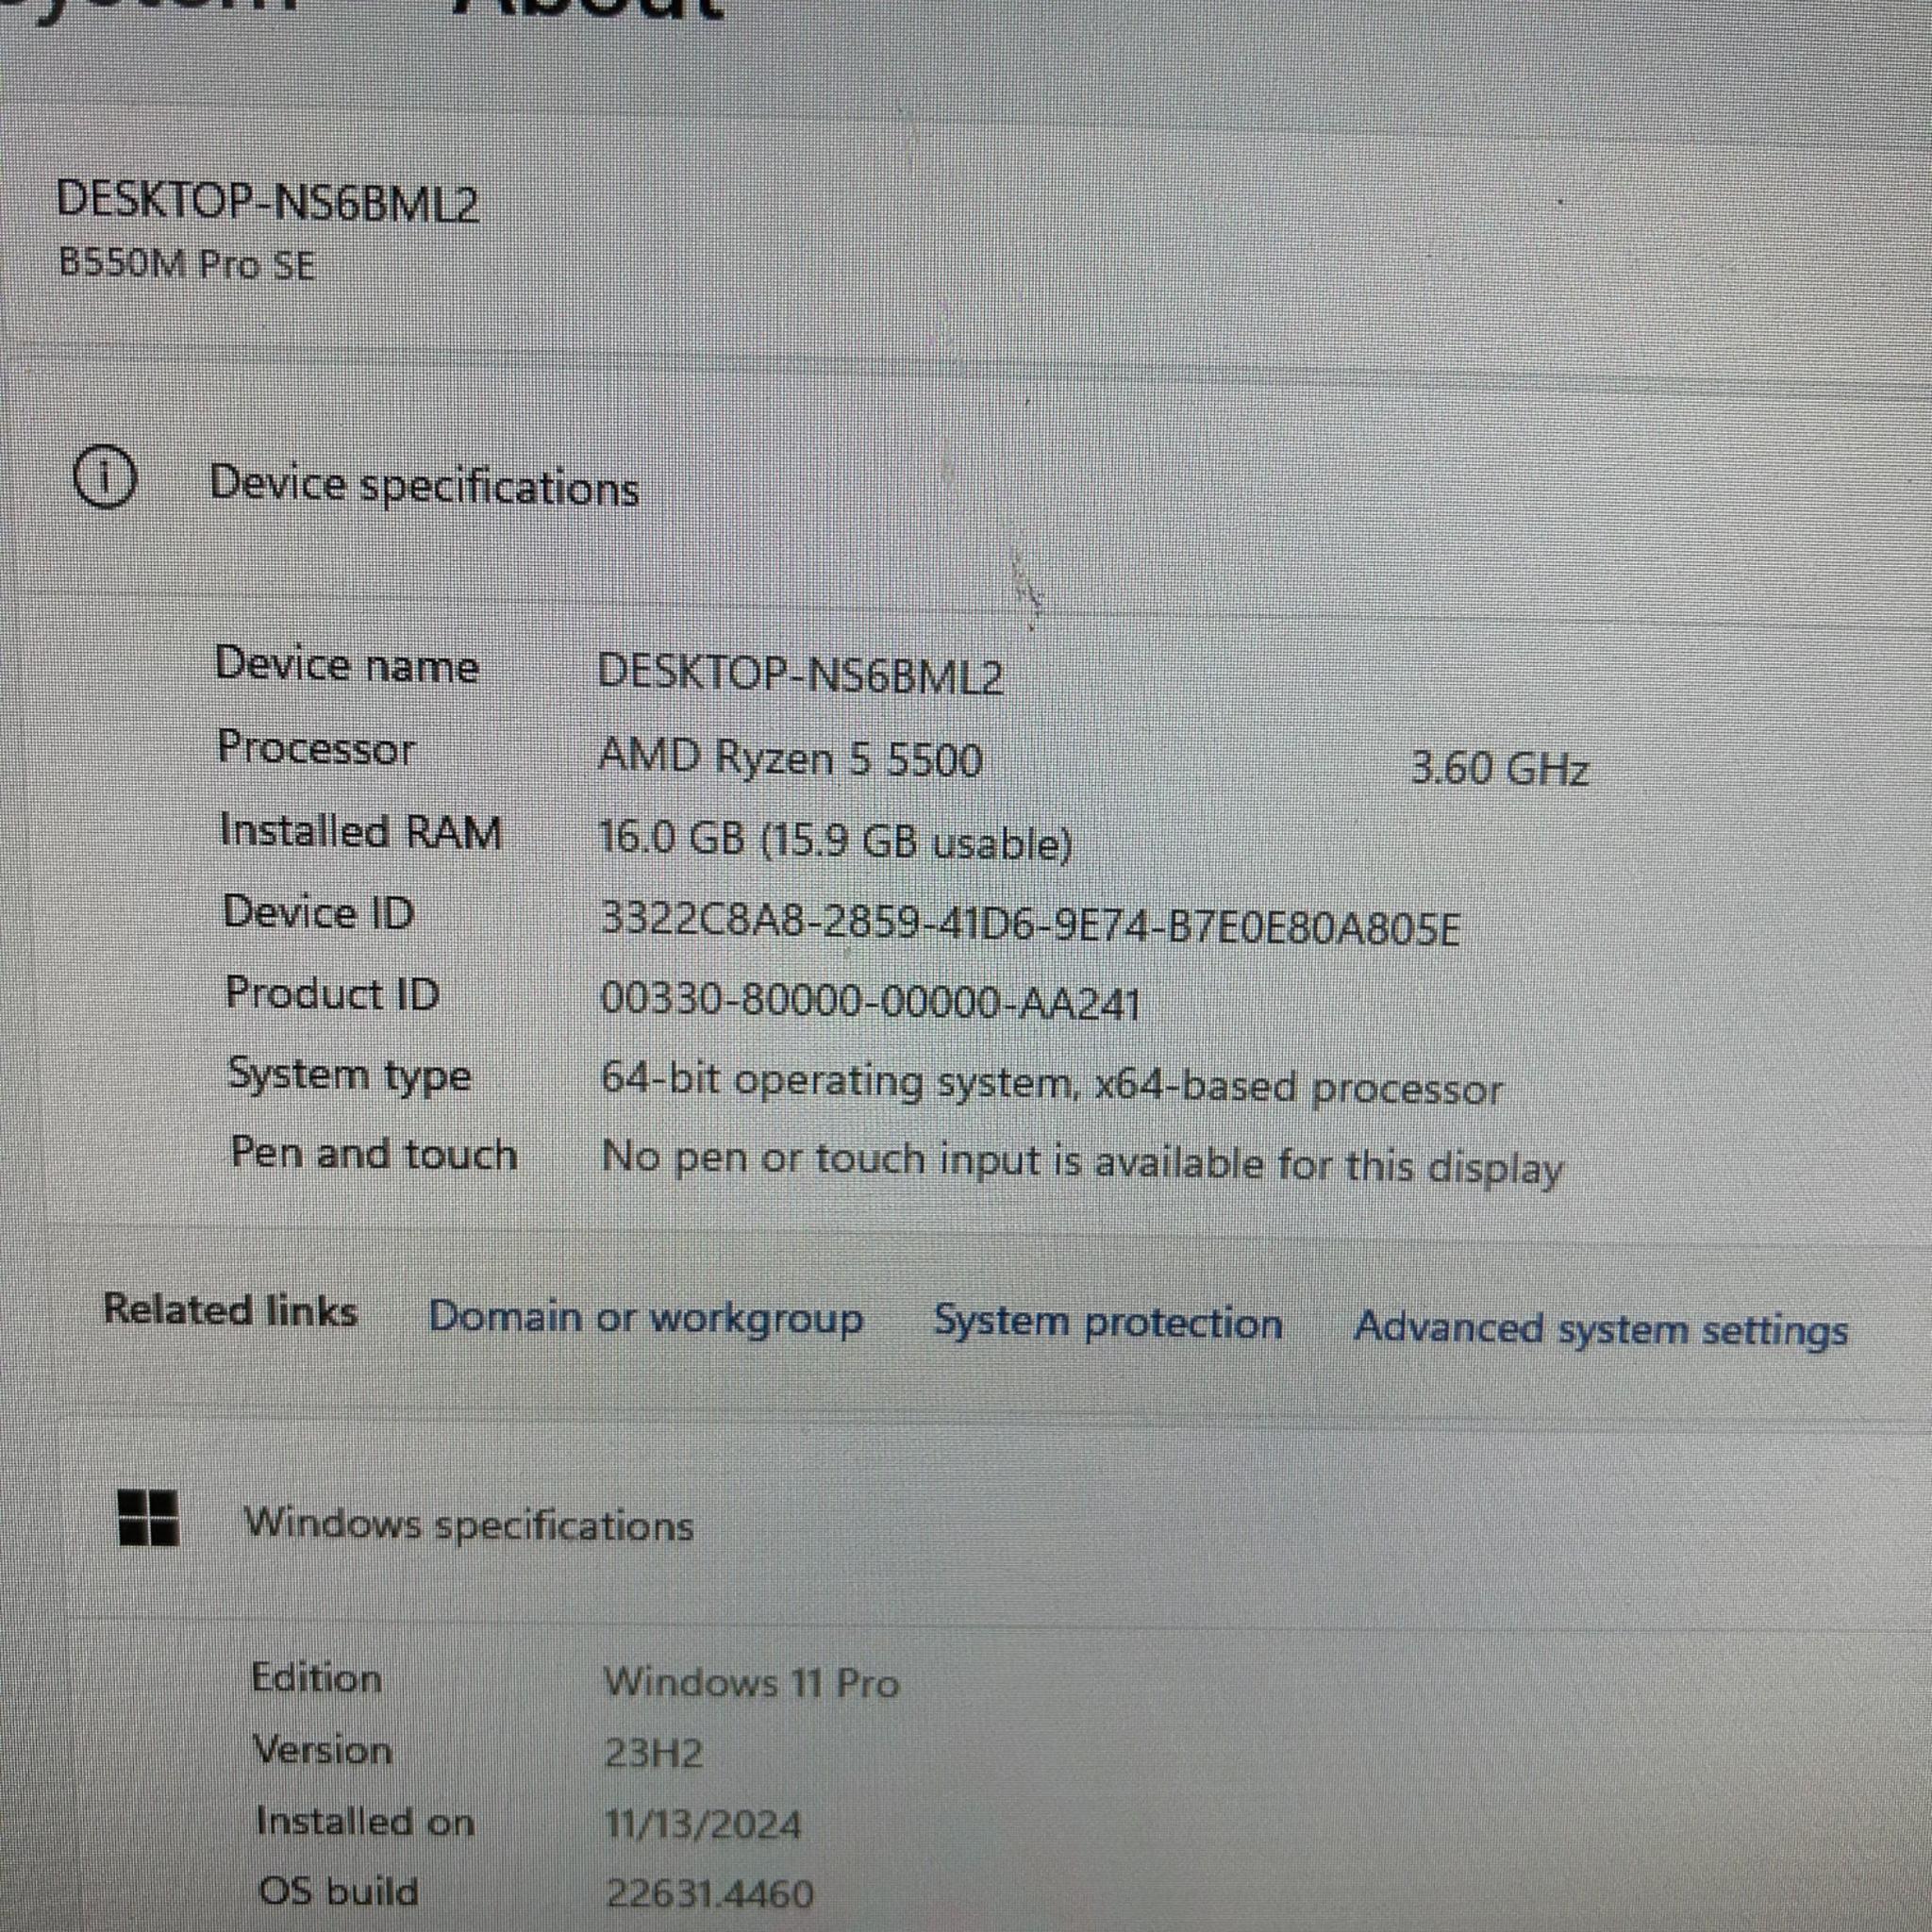This screenshot has height=1932, width=1932.
Task: Click the Pen and touch value text
Action: click(1082, 1163)
